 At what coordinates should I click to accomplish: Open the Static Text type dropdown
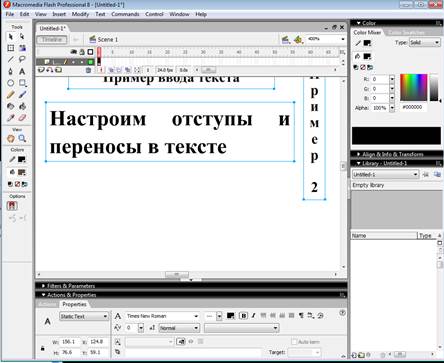pyautogui.click(x=84, y=316)
